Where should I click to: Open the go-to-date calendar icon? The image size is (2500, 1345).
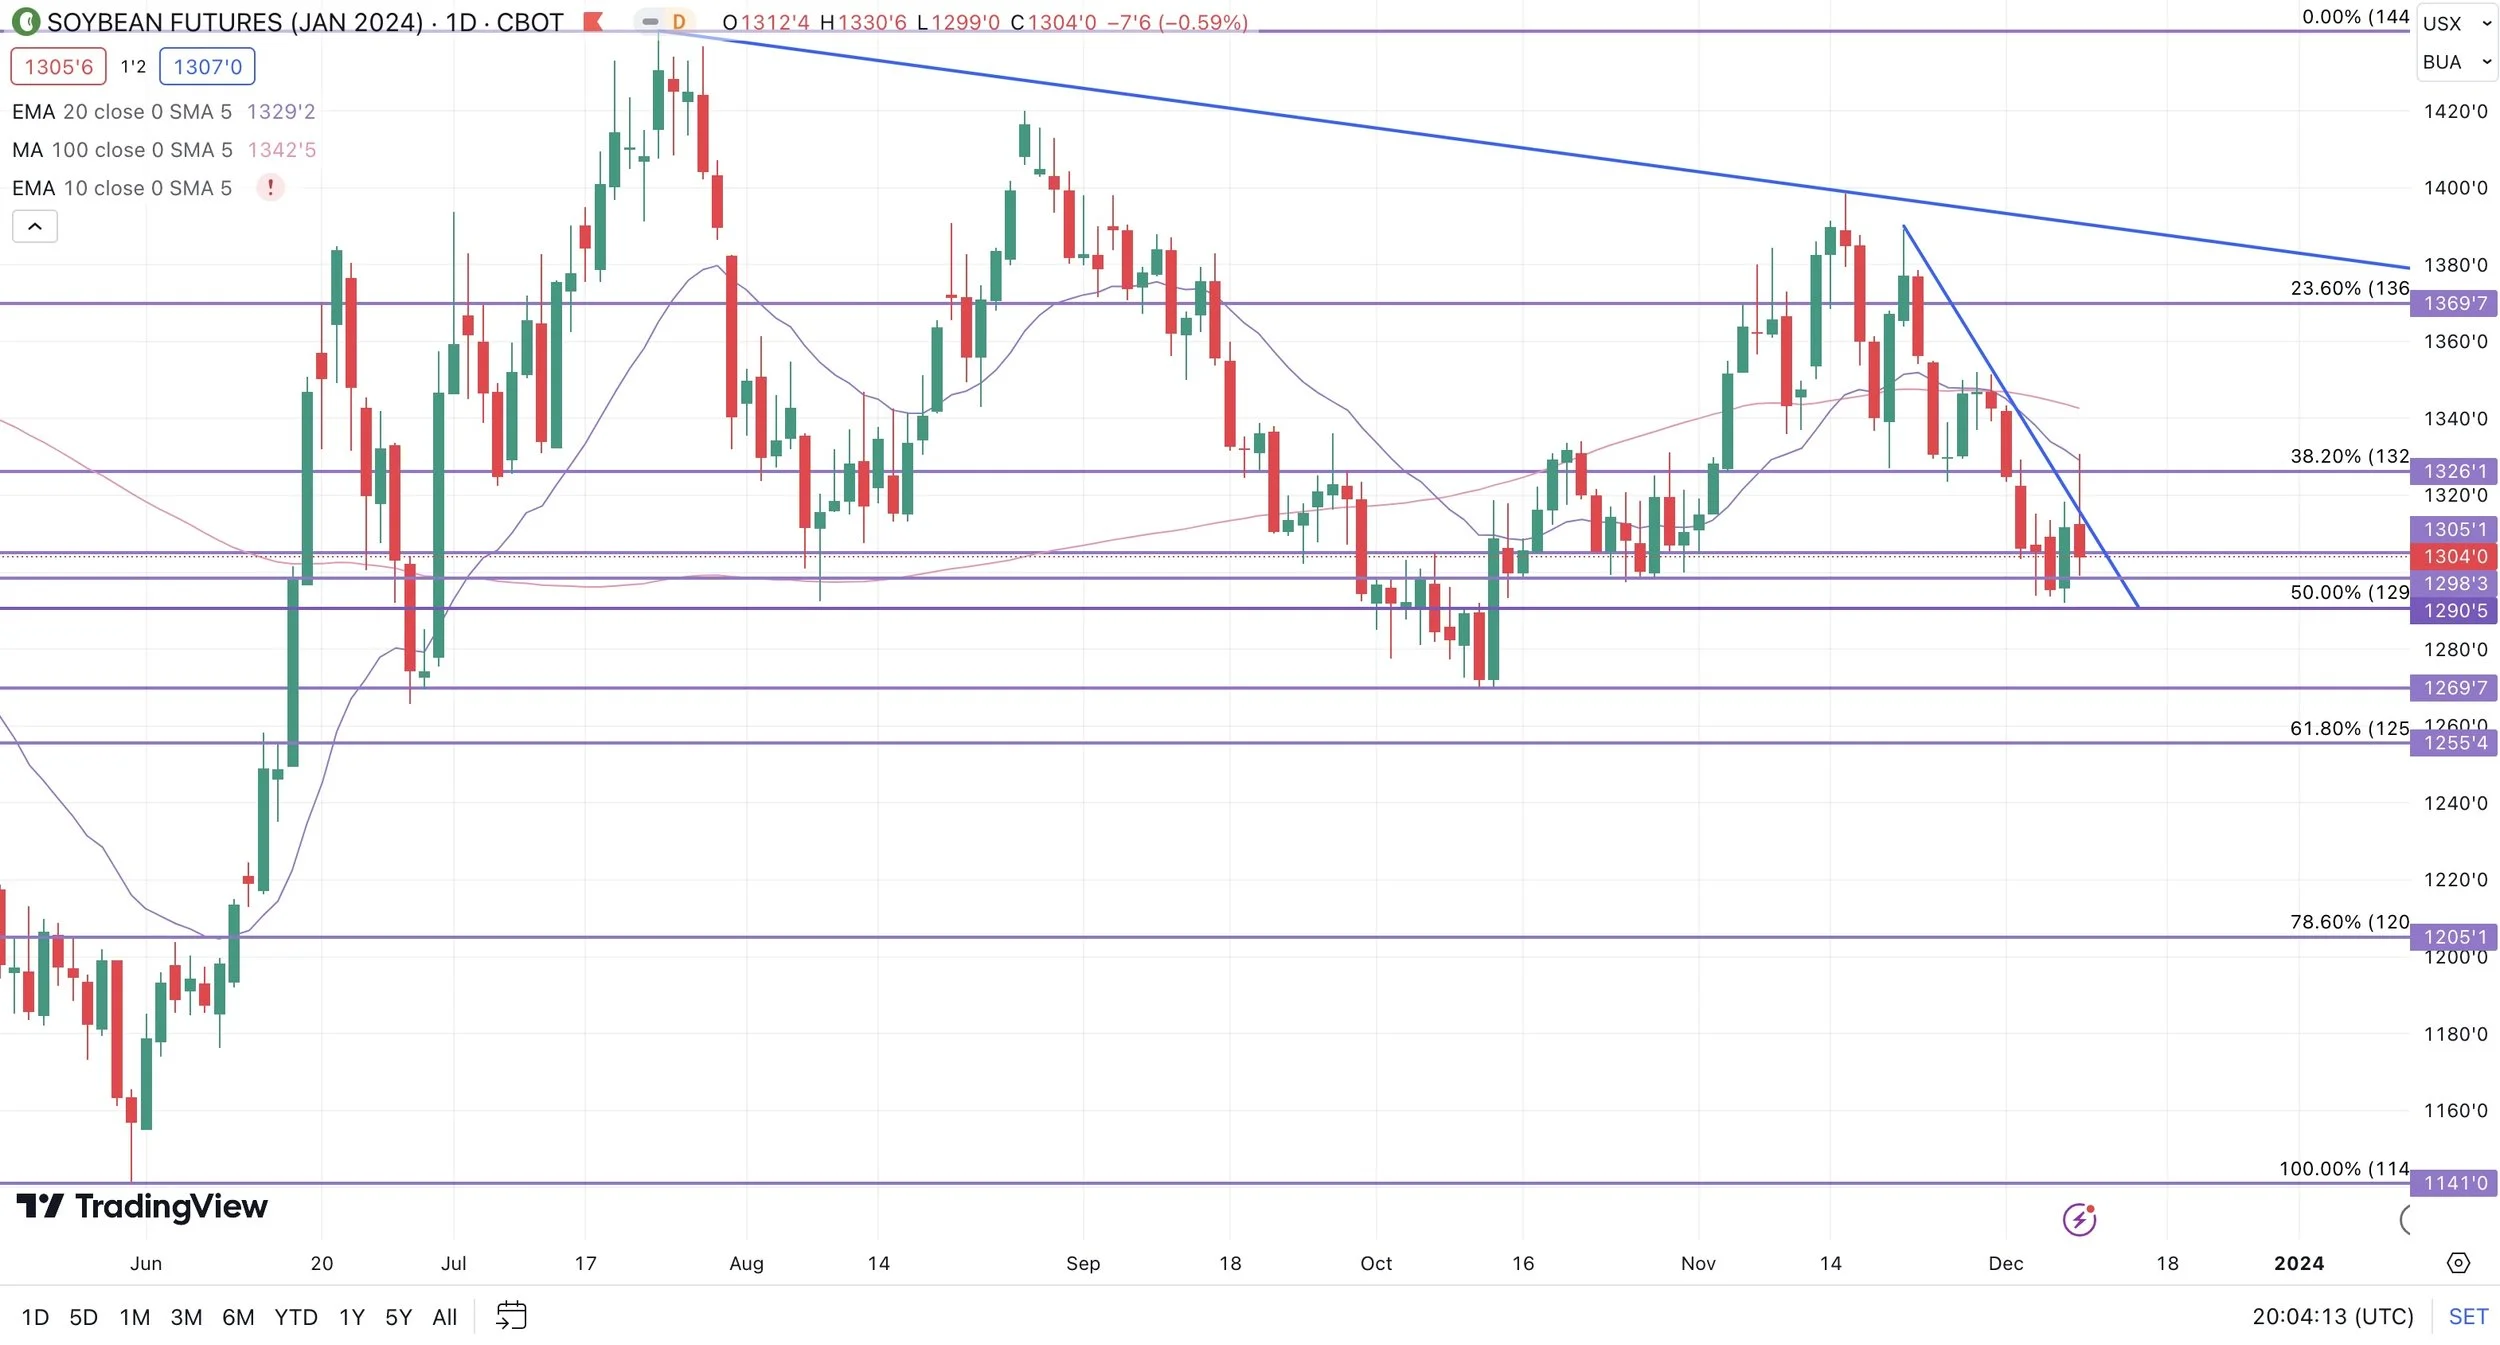[x=511, y=1316]
